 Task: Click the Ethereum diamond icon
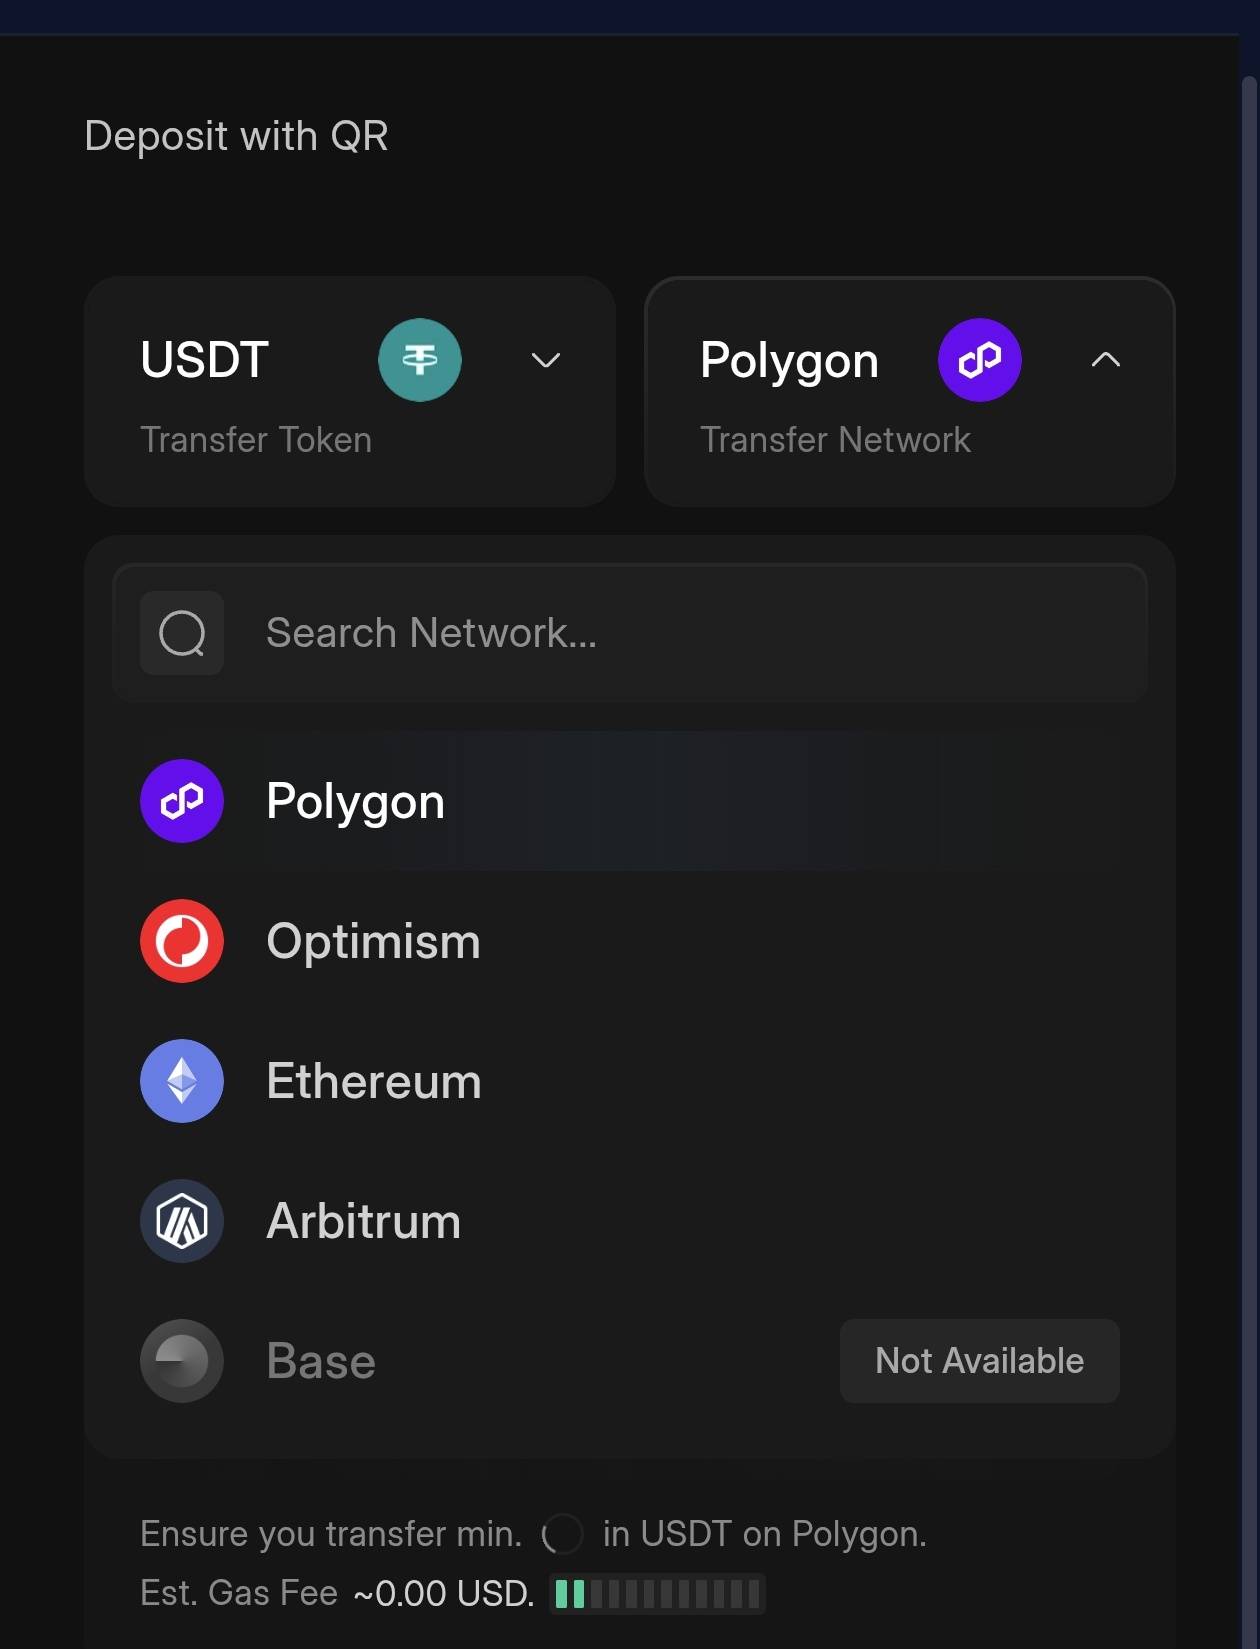(182, 1081)
